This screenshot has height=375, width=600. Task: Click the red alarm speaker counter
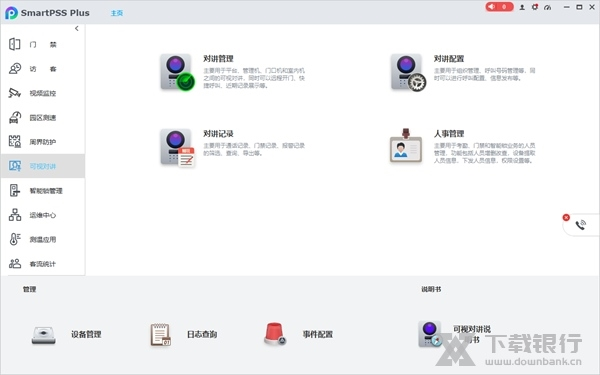click(499, 7)
